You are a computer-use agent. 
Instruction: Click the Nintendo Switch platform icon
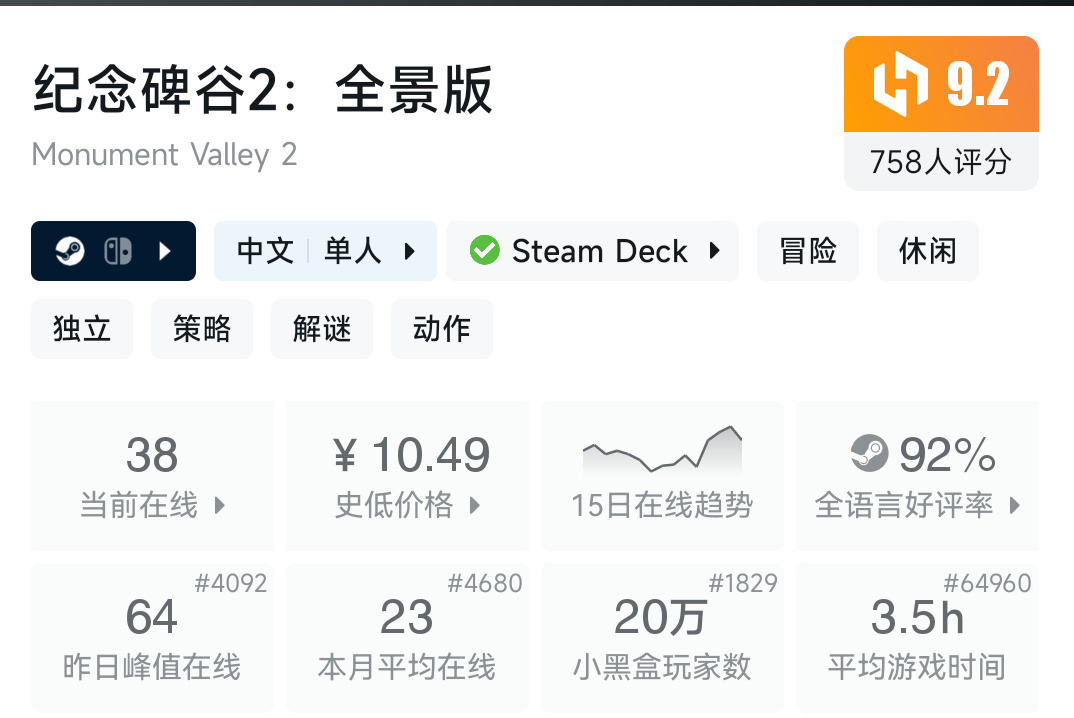(118, 251)
